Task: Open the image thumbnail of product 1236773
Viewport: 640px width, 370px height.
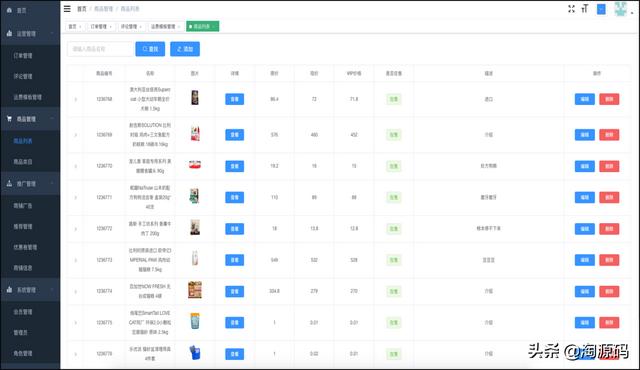Action: 195,258
